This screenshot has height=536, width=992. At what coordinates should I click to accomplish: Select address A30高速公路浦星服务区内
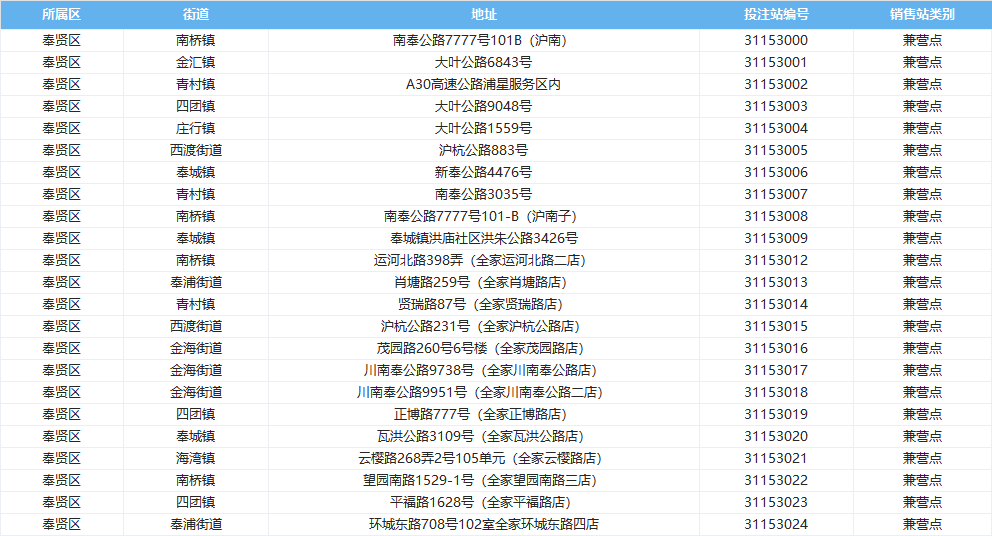483,84
